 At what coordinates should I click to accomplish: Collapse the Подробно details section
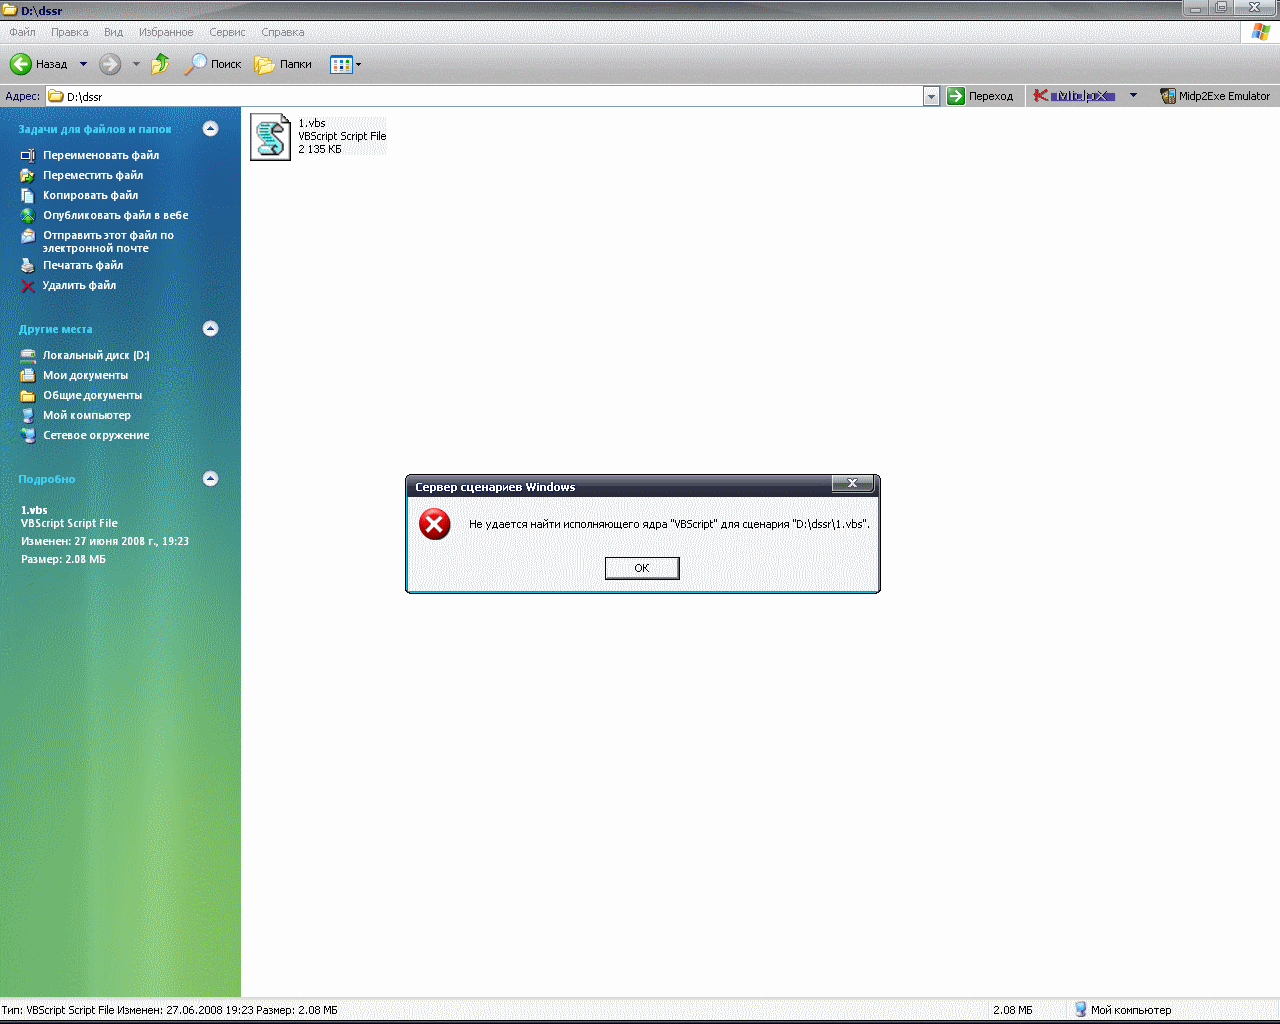[x=210, y=478]
